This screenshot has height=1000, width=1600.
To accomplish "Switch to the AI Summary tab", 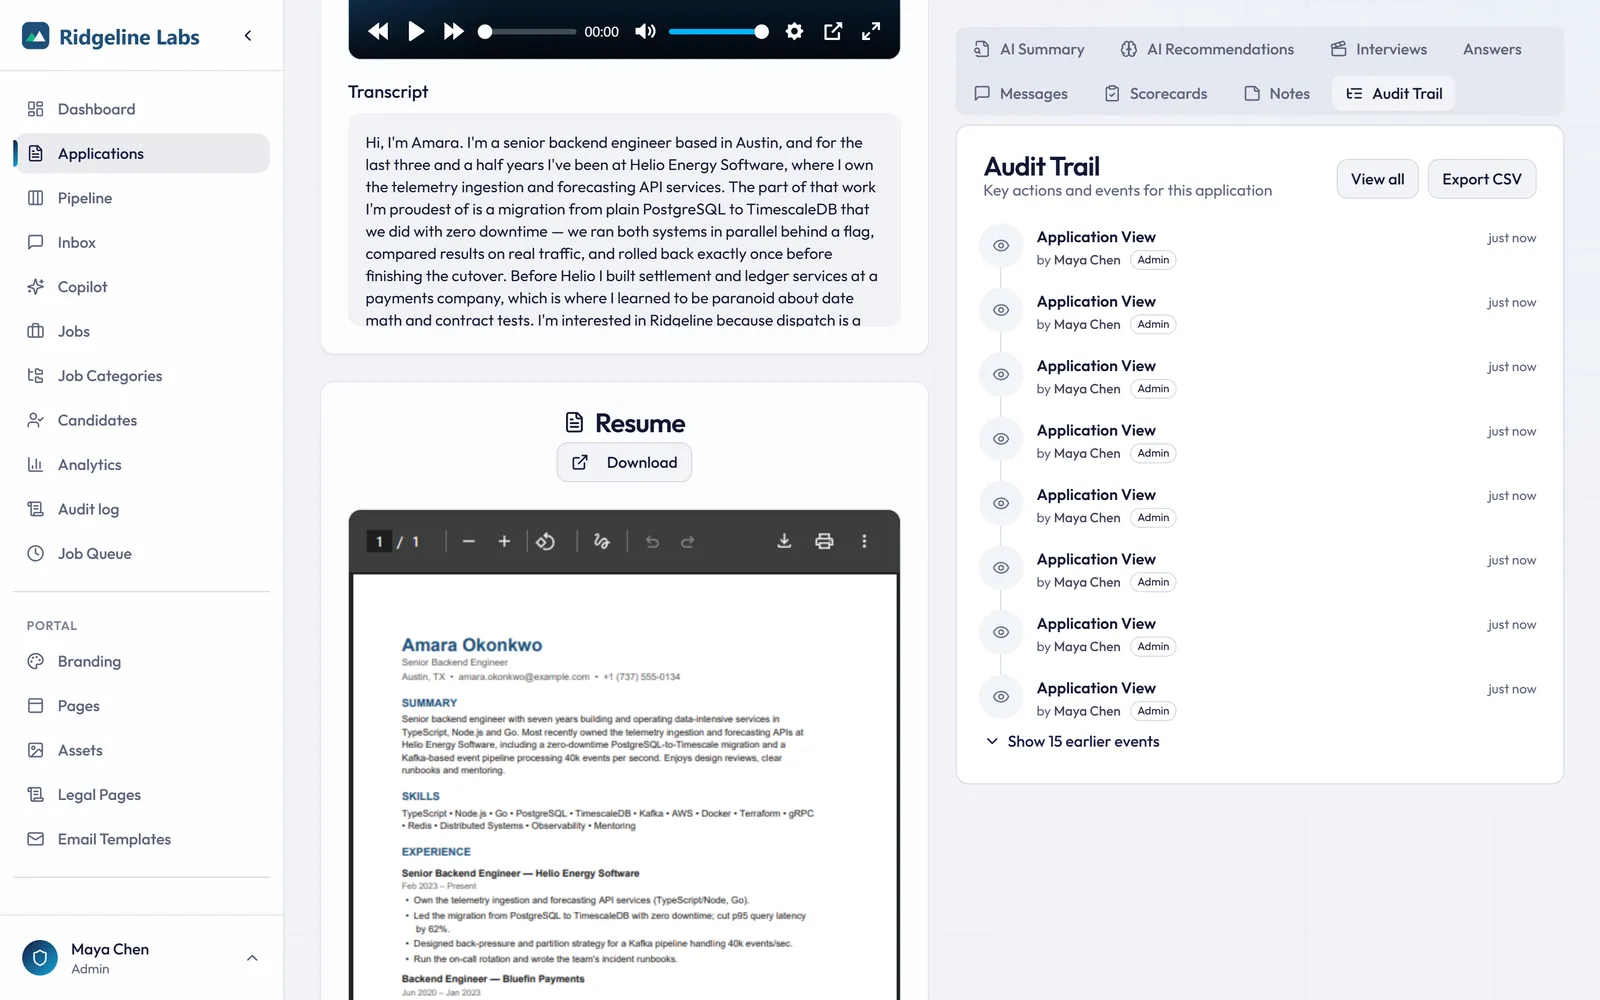I will click(1029, 49).
